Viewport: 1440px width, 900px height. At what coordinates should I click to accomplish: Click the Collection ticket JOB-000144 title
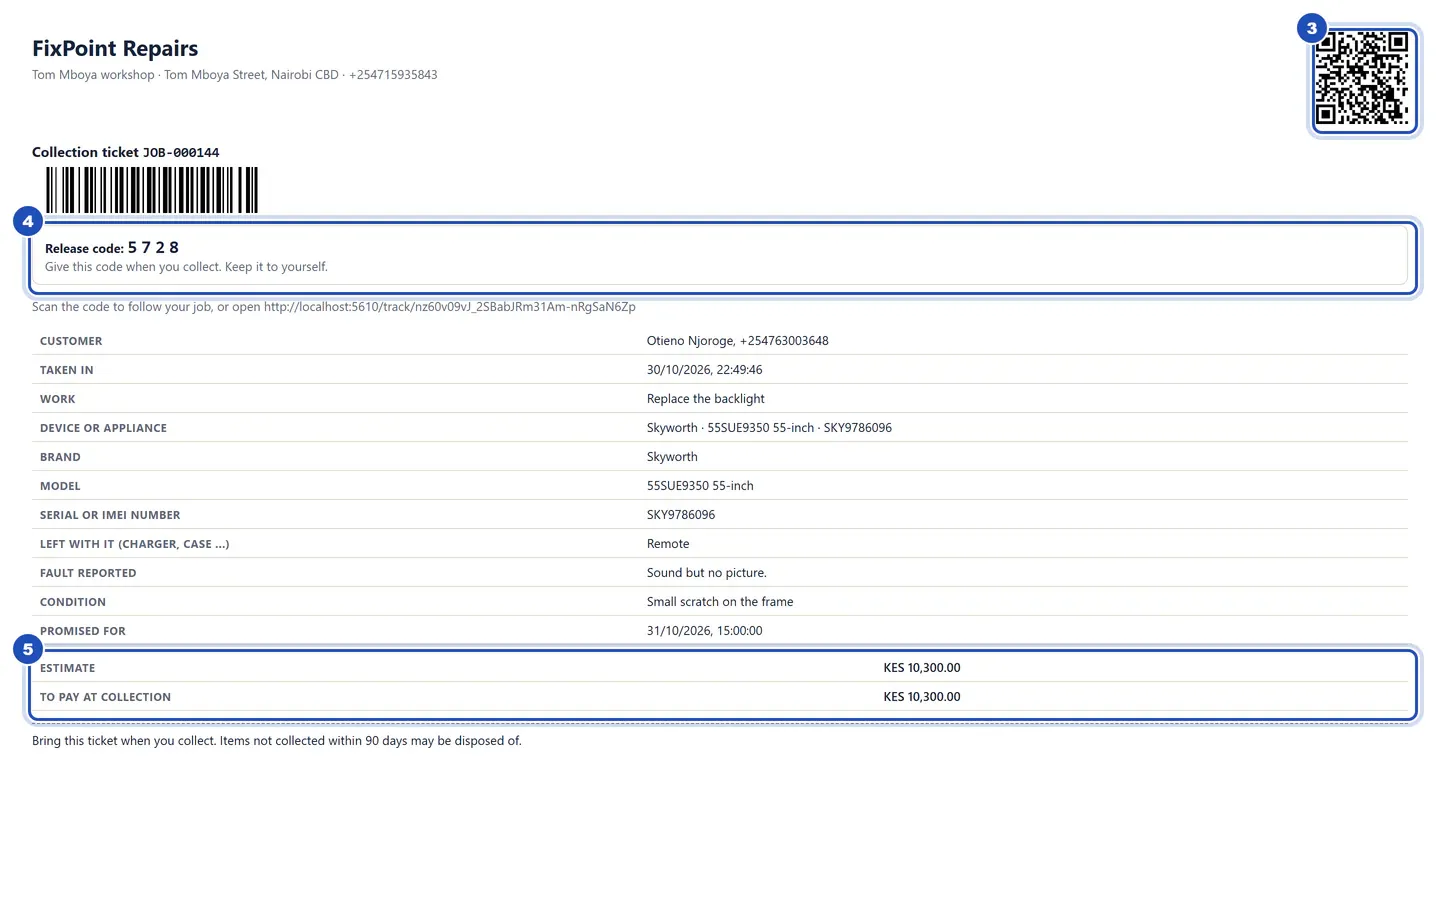tap(126, 152)
